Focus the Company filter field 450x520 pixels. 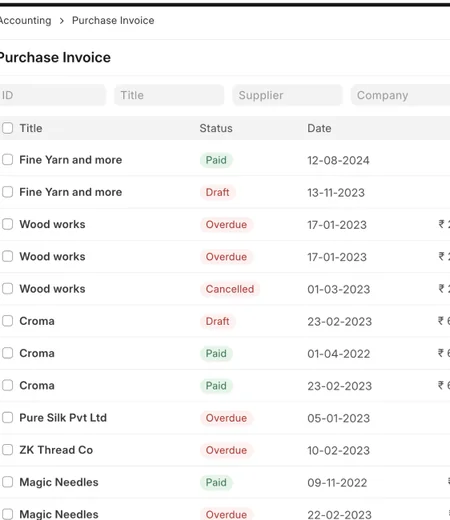point(400,95)
